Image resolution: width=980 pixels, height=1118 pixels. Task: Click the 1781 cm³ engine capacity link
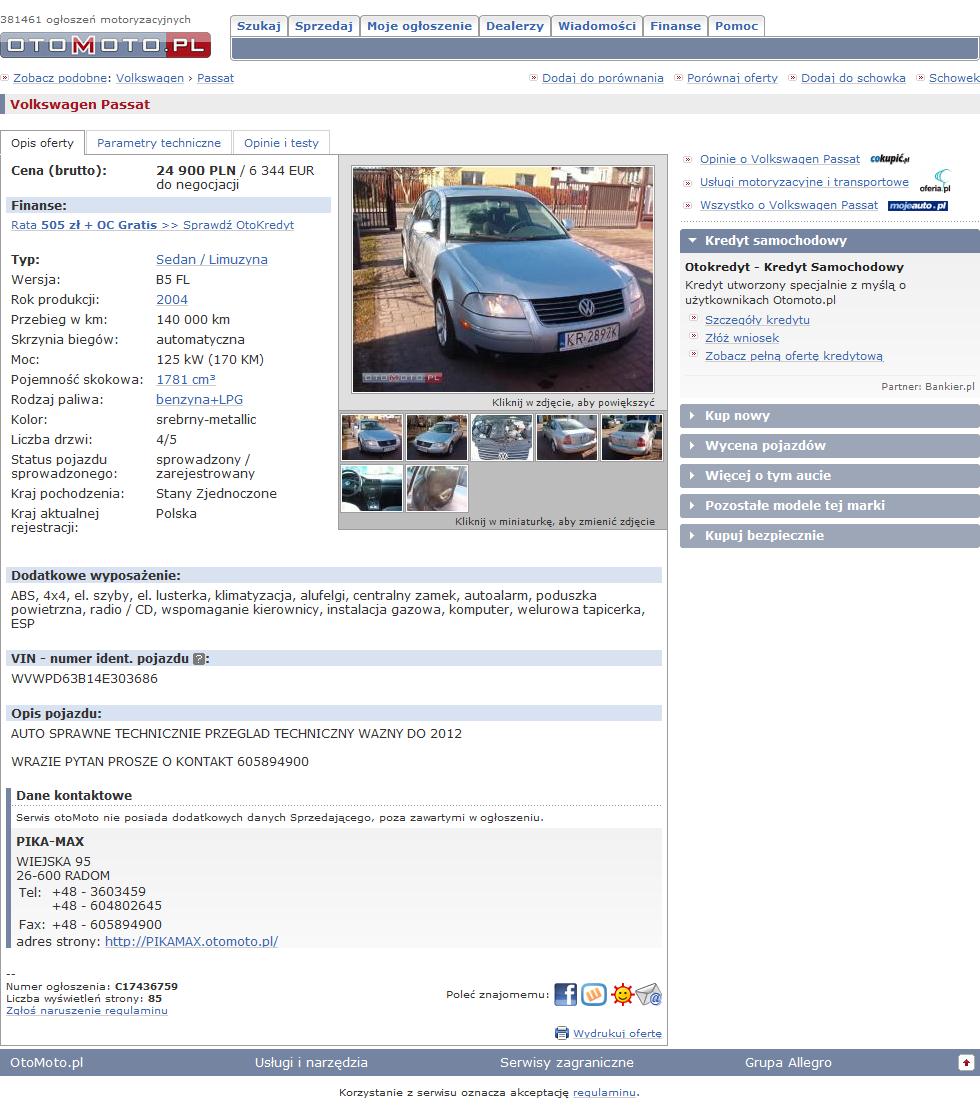tap(185, 379)
